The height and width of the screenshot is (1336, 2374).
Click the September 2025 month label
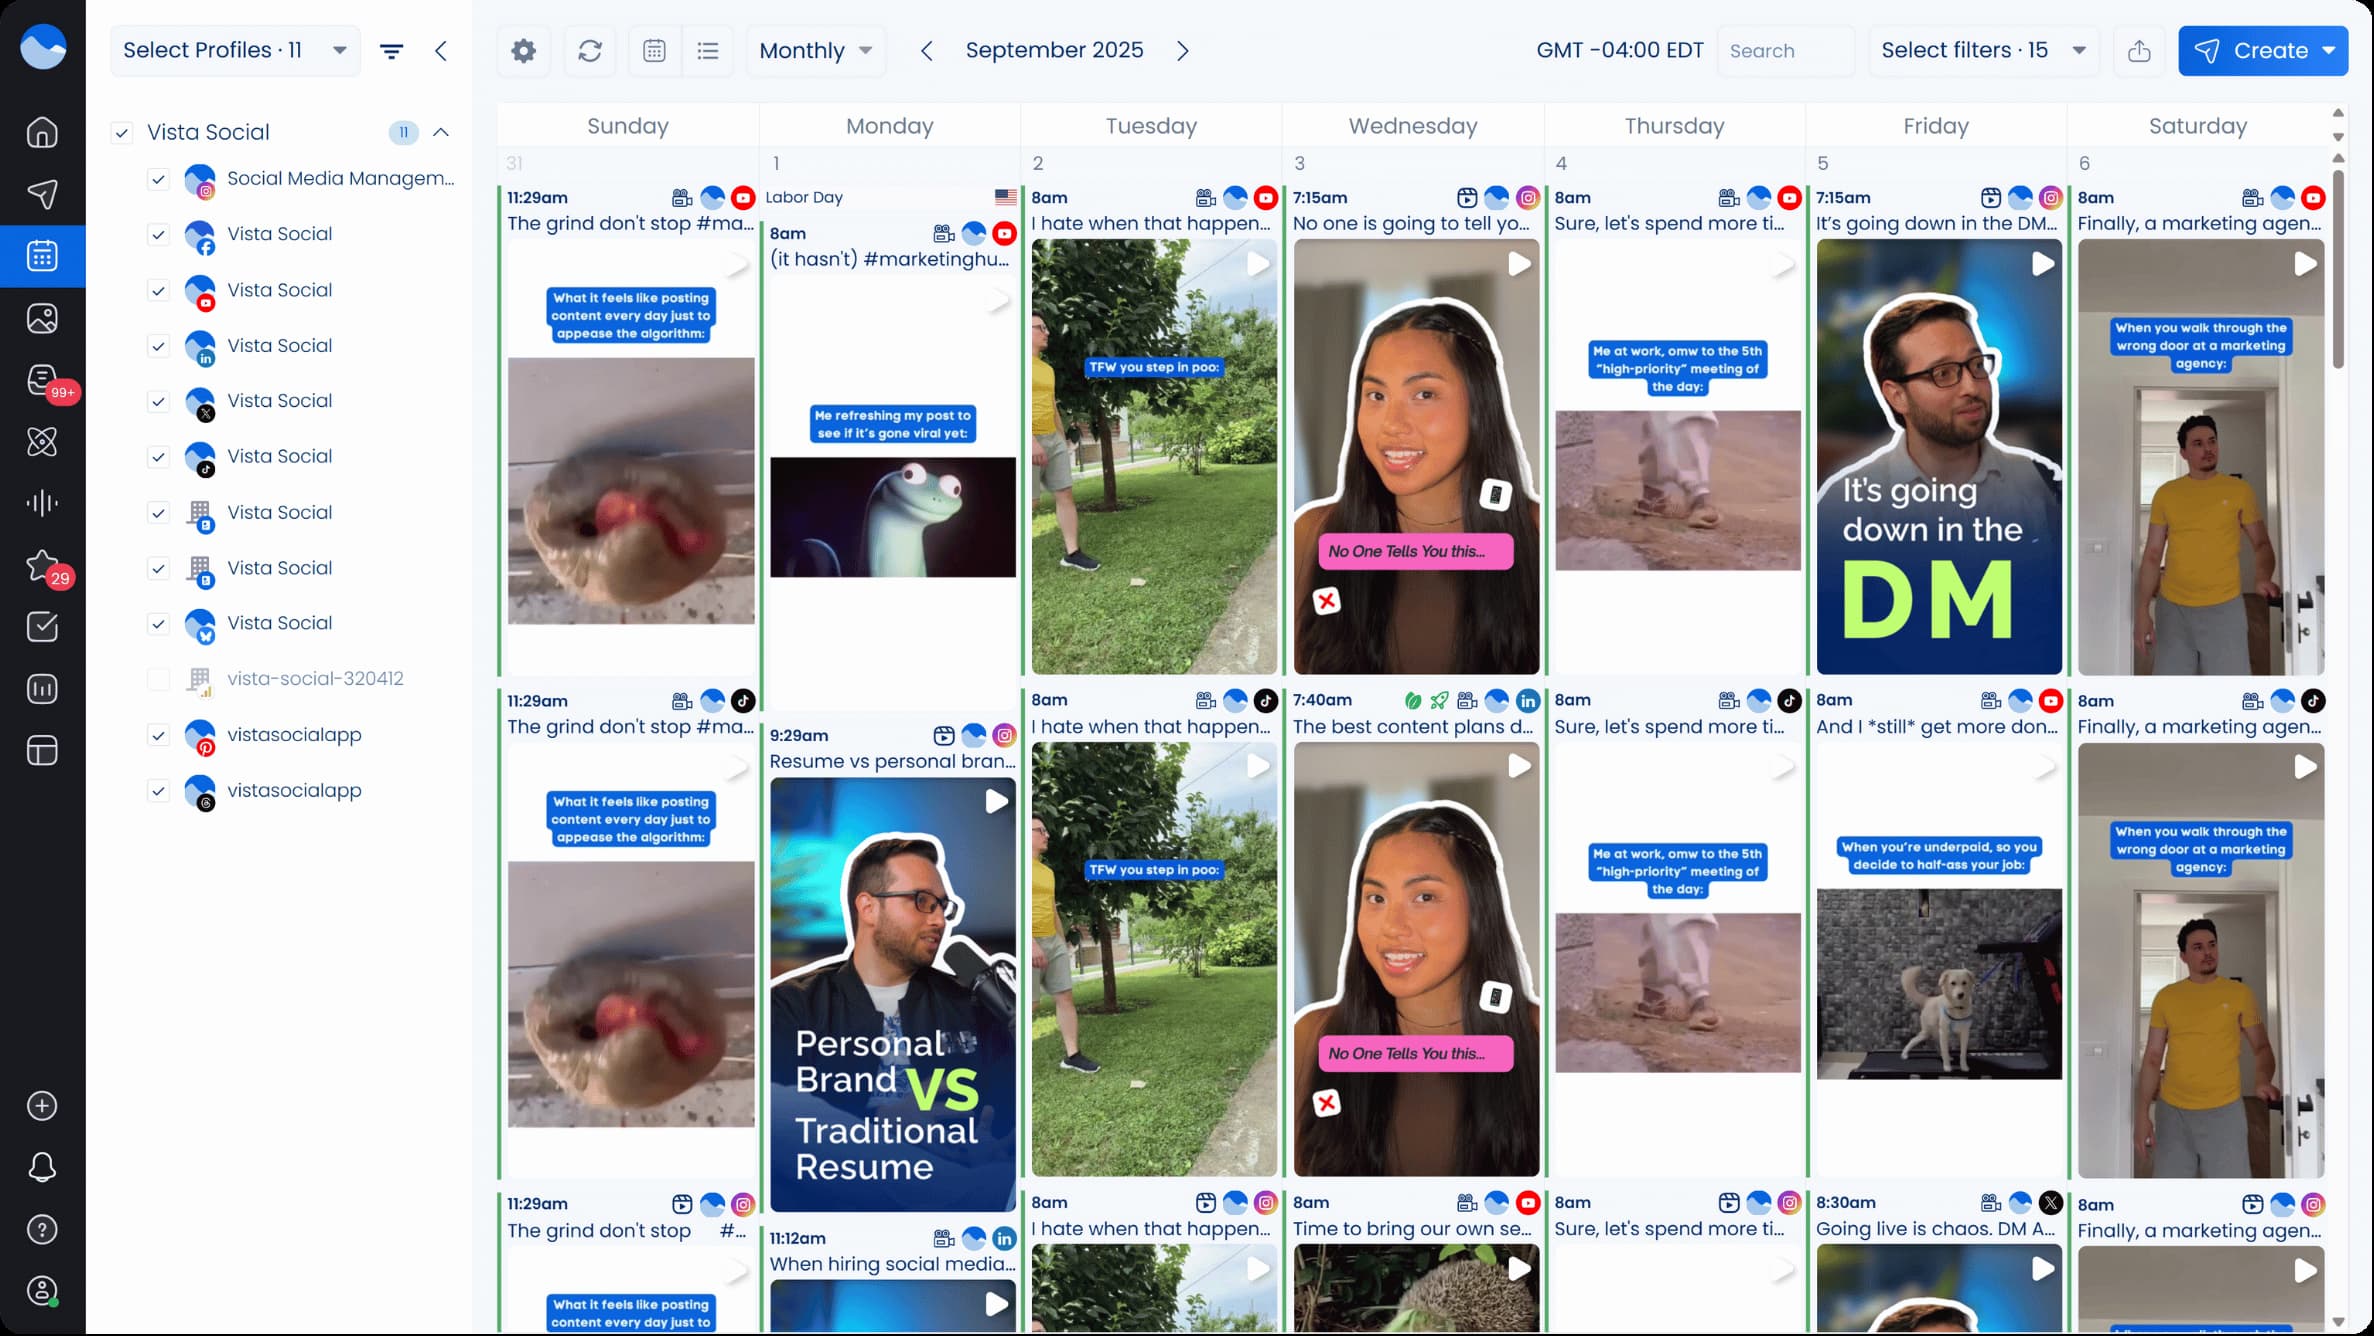1054,50
